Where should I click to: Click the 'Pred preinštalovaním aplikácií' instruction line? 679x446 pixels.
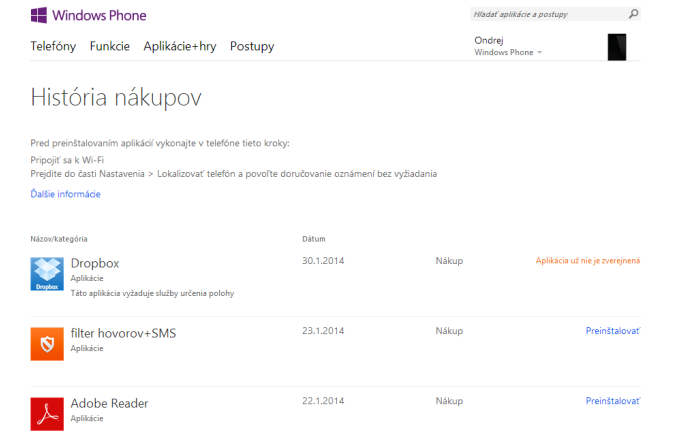[160, 143]
